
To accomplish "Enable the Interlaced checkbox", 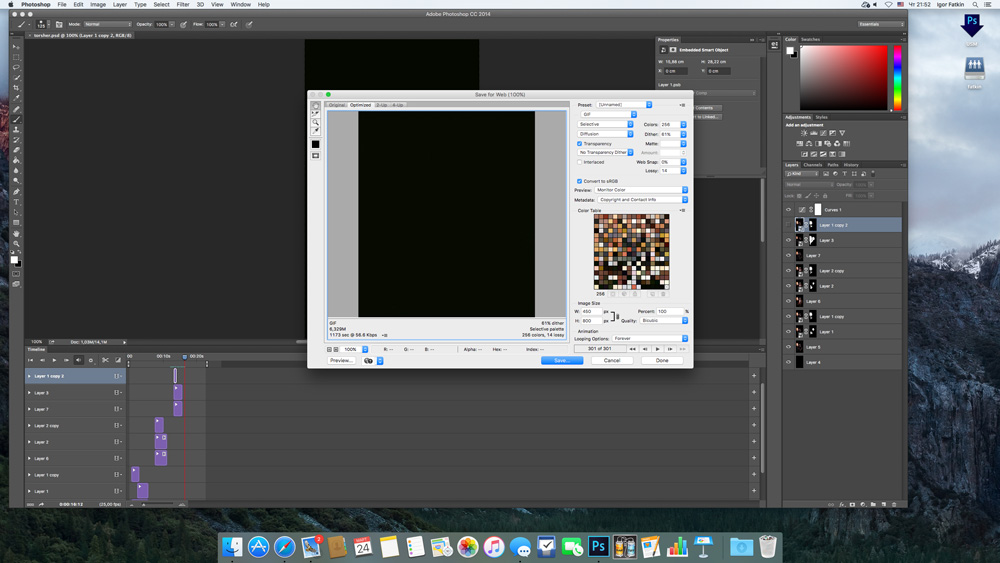I will (x=579, y=162).
